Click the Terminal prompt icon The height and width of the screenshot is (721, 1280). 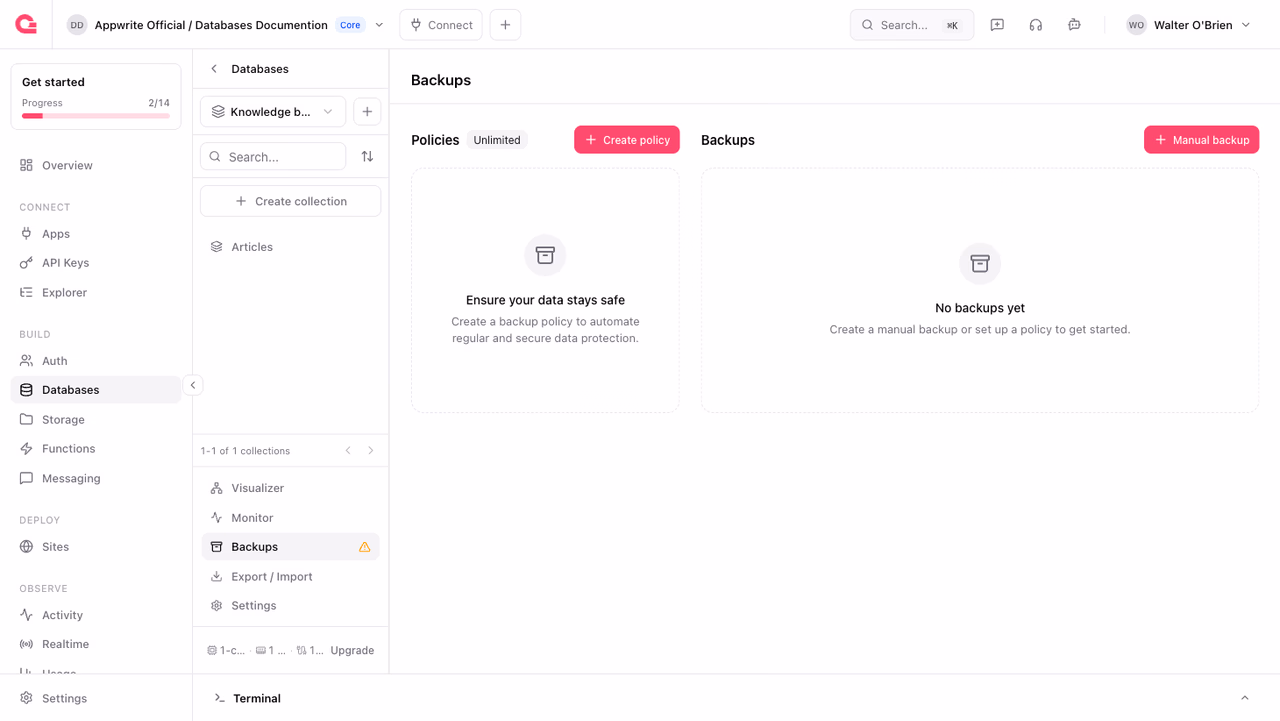[219, 698]
